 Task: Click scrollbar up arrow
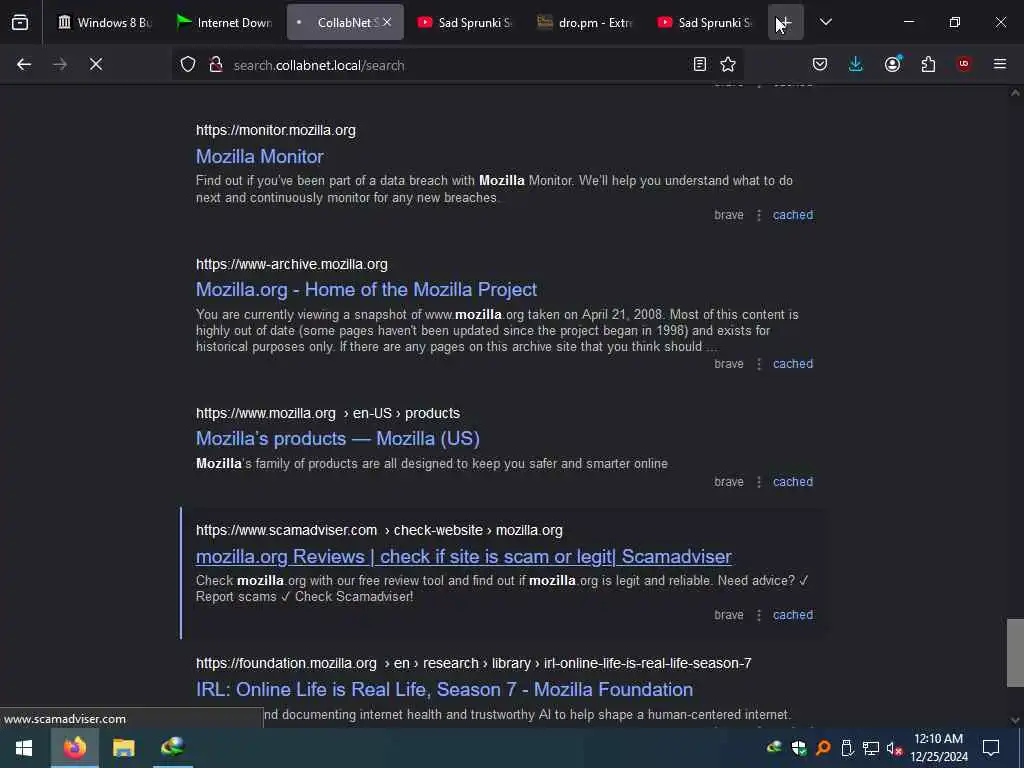[1015, 93]
